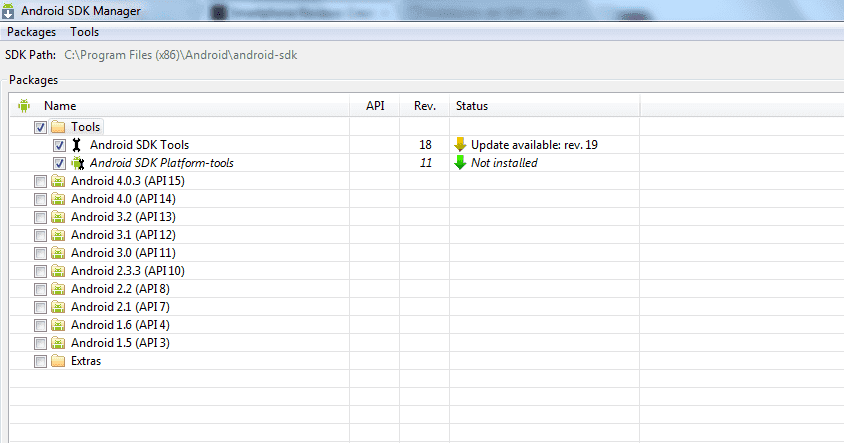Check the Android 1.6 (API 4) checkbox

(x=40, y=326)
